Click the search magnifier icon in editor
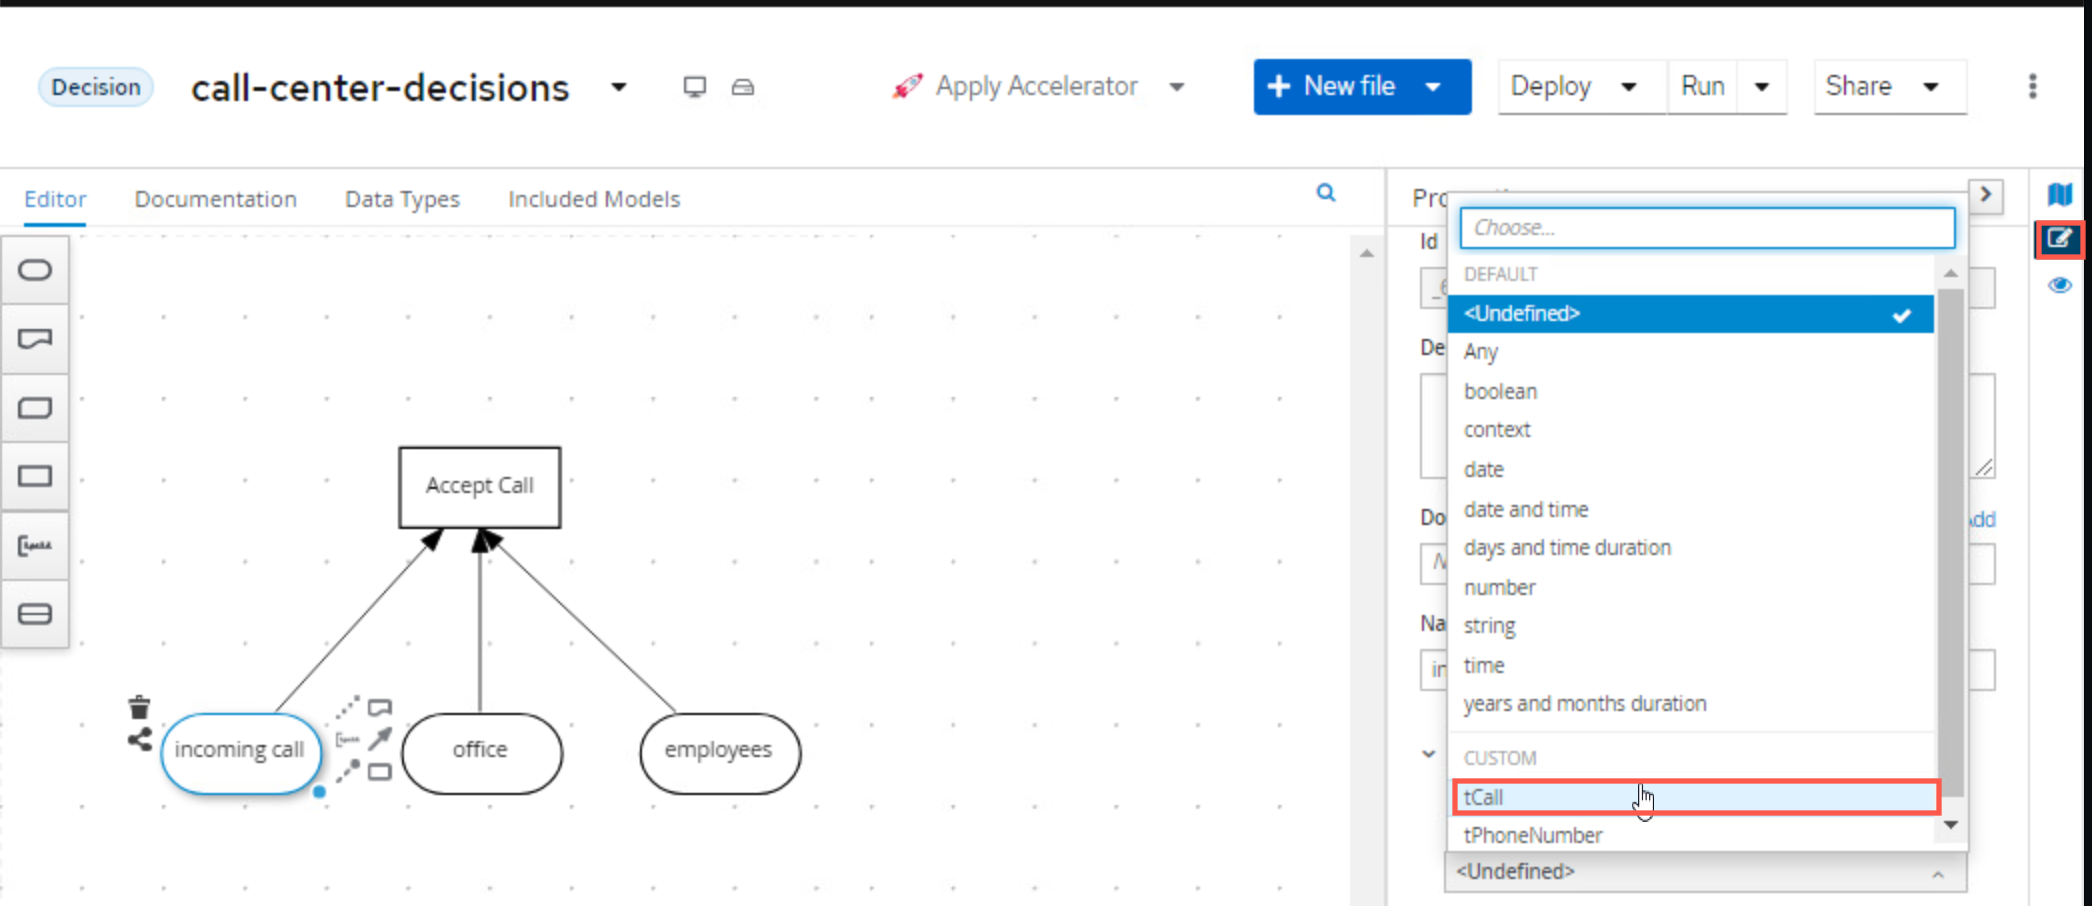This screenshot has width=2092, height=906. (1326, 193)
